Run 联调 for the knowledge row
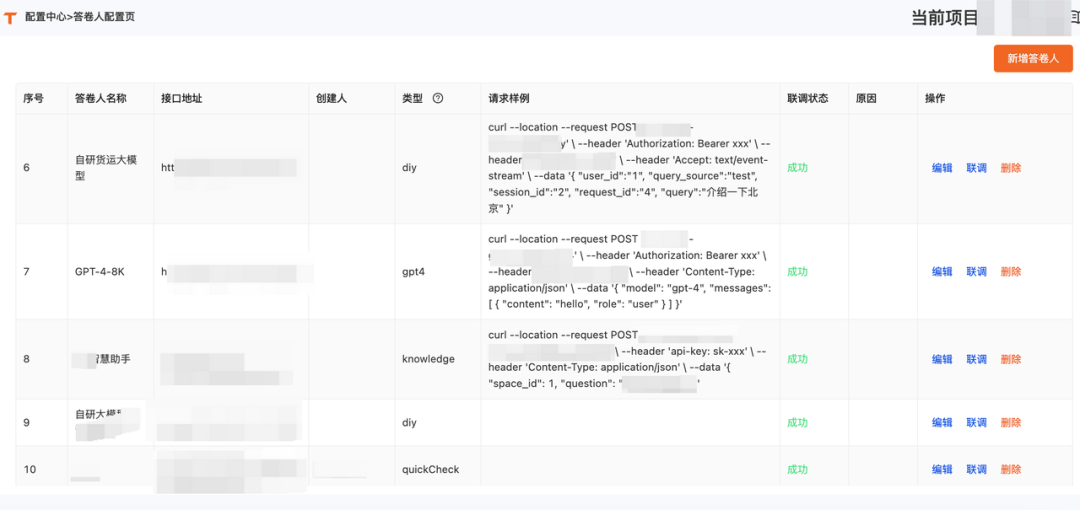The image size is (1080, 510). coord(976,359)
